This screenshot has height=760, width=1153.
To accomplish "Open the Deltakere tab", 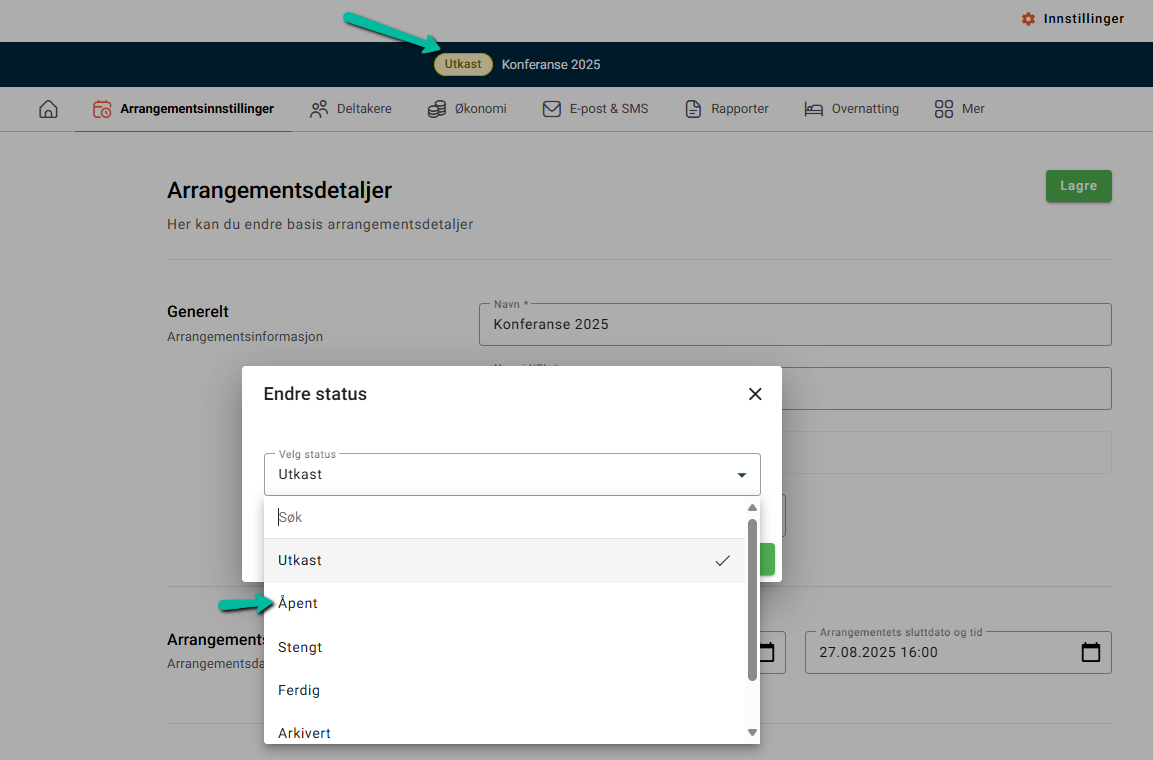I will tap(350, 109).
